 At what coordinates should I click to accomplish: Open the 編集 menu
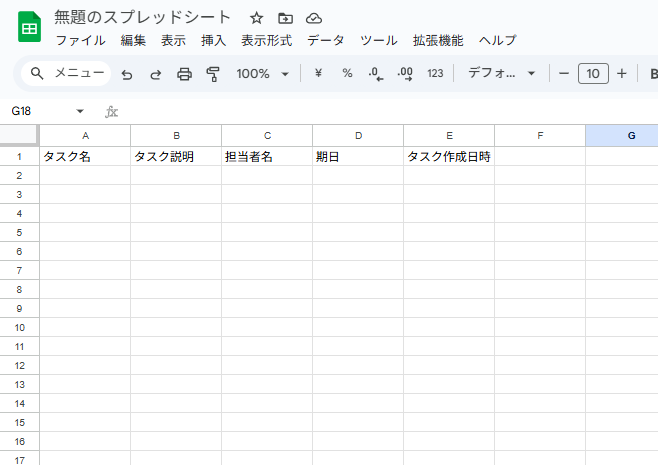coord(133,40)
